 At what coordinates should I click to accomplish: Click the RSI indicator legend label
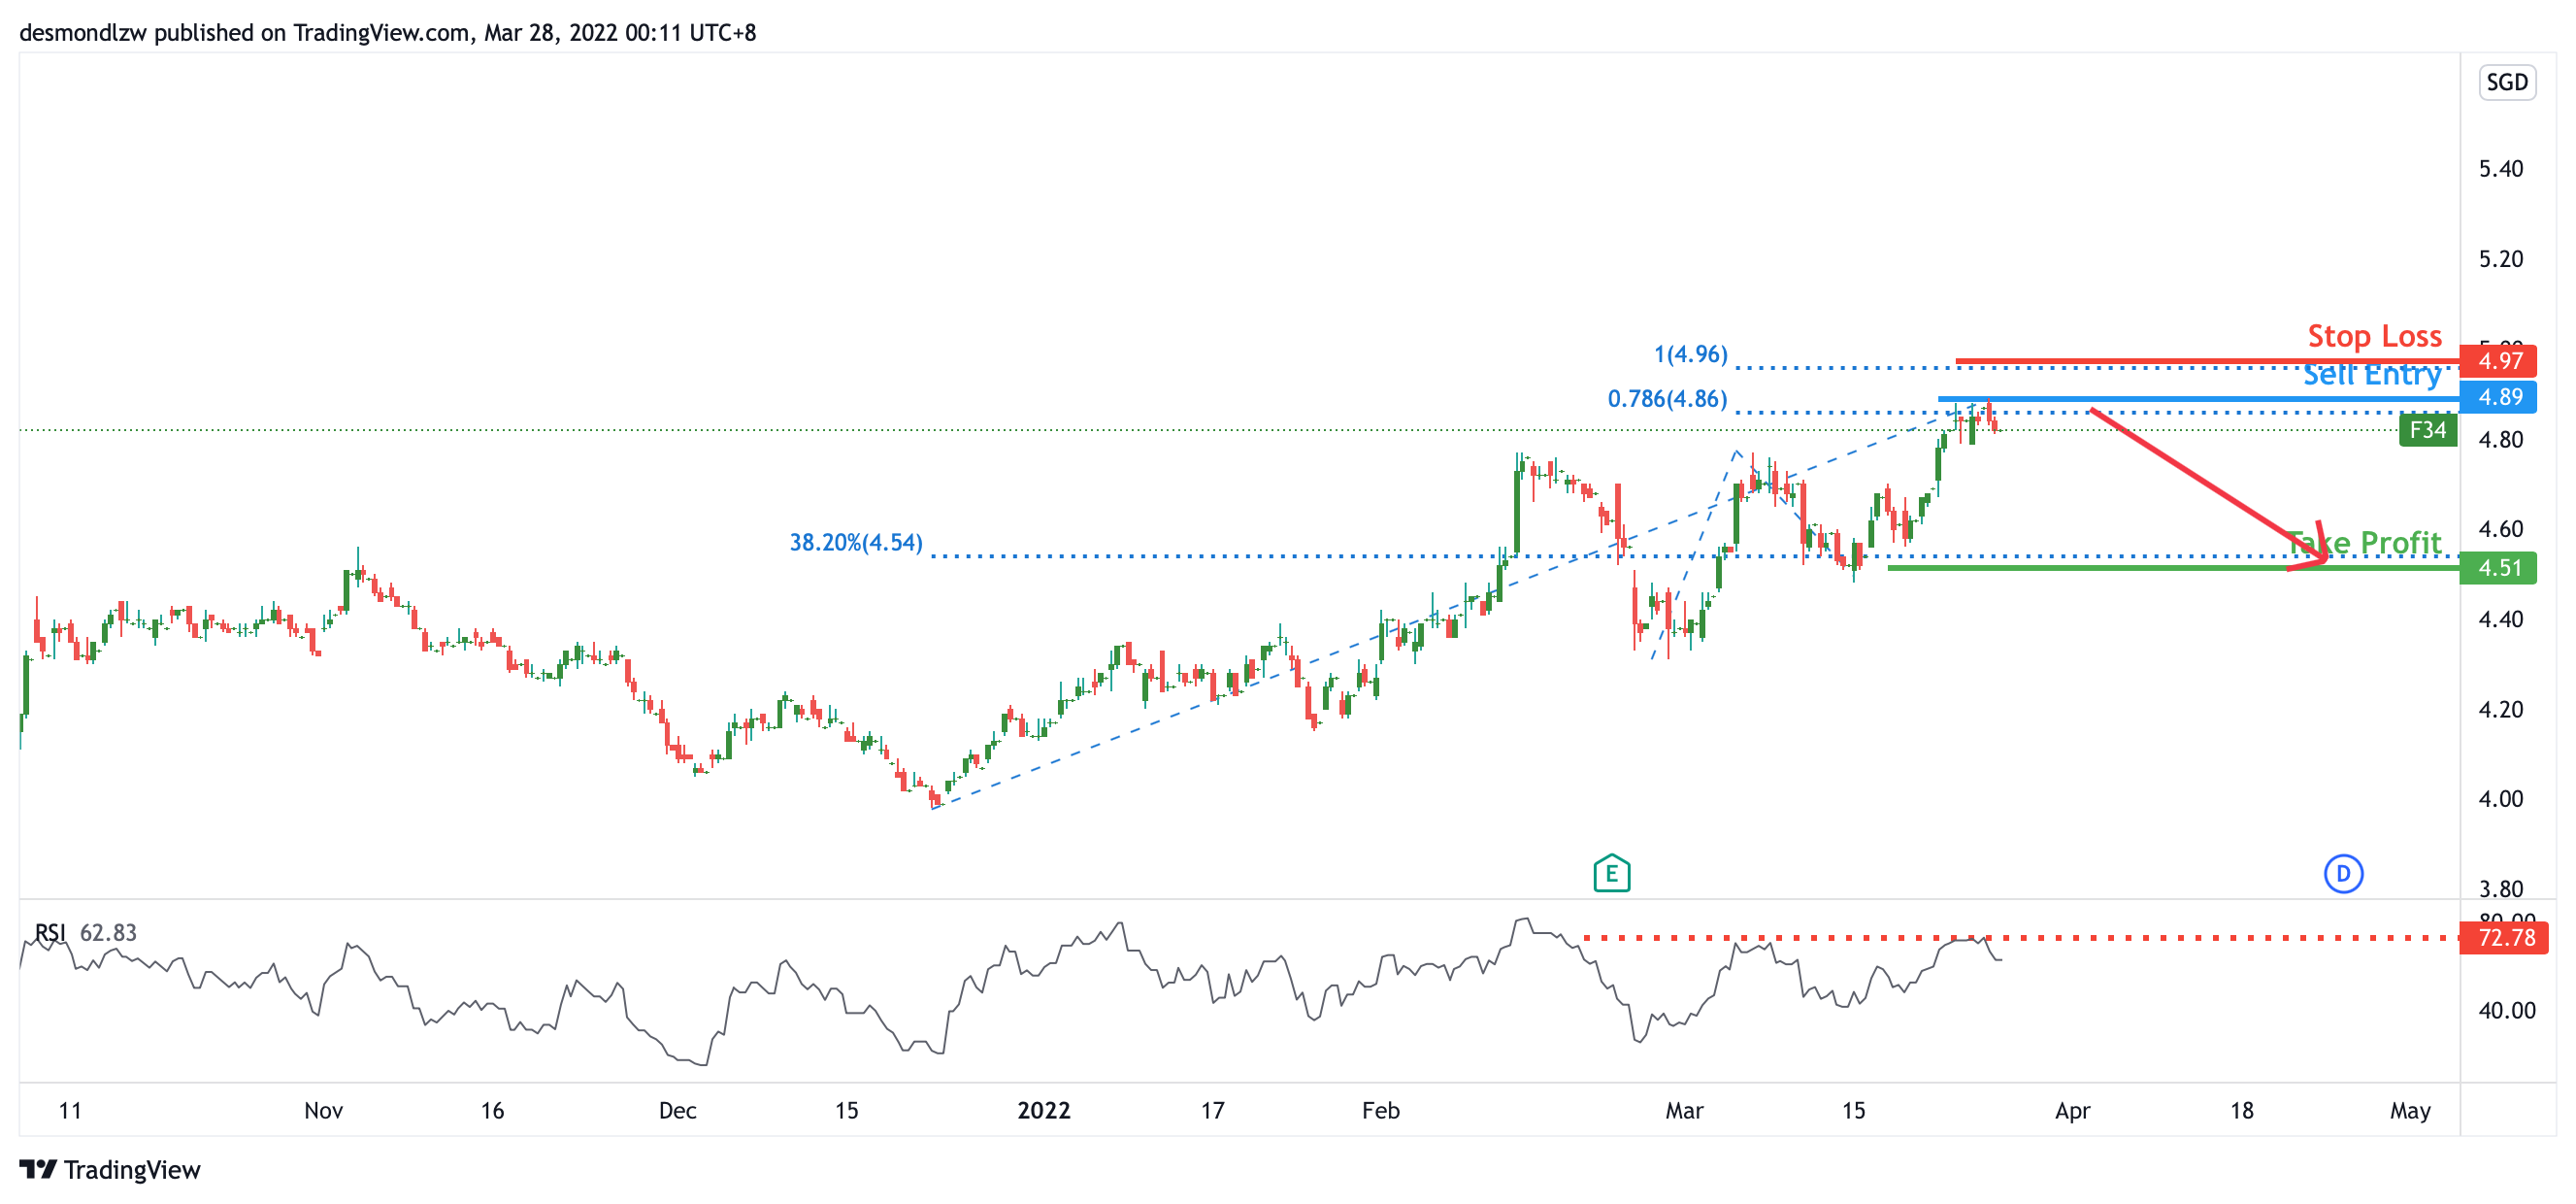click(50, 932)
